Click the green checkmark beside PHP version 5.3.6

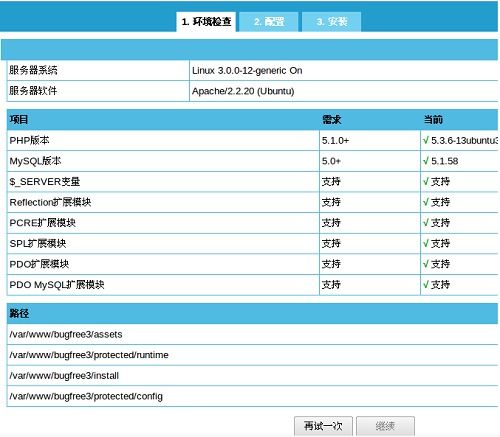tap(426, 140)
